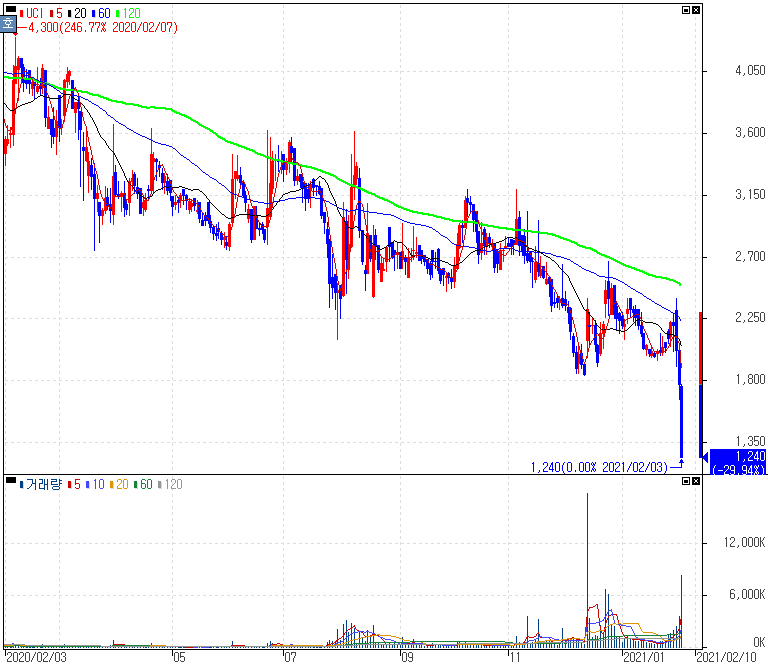The image size is (768, 664).
Task: Click the black rectangle icon in price panel
Action: (x=11, y=9)
